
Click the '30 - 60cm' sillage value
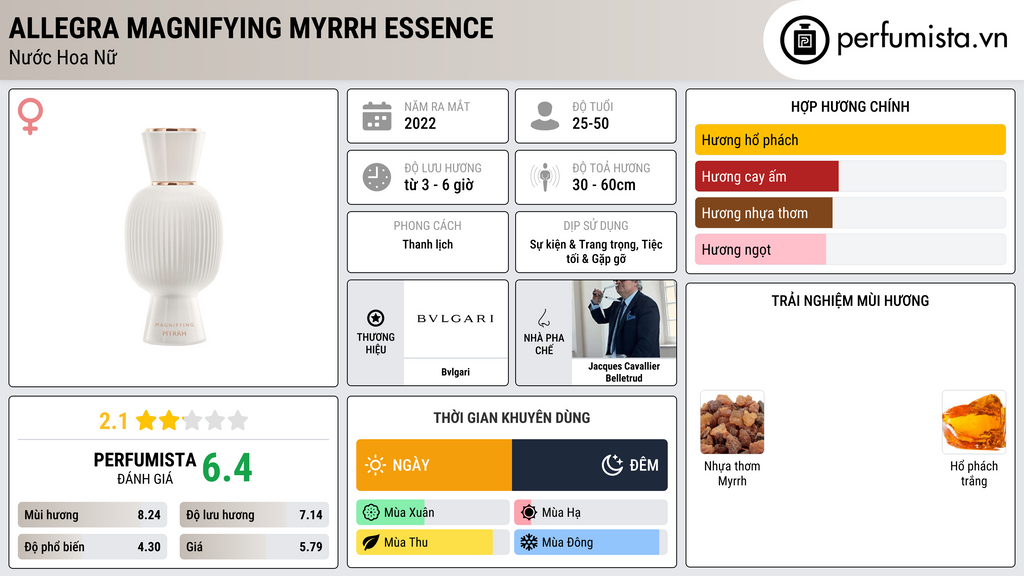coord(603,185)
